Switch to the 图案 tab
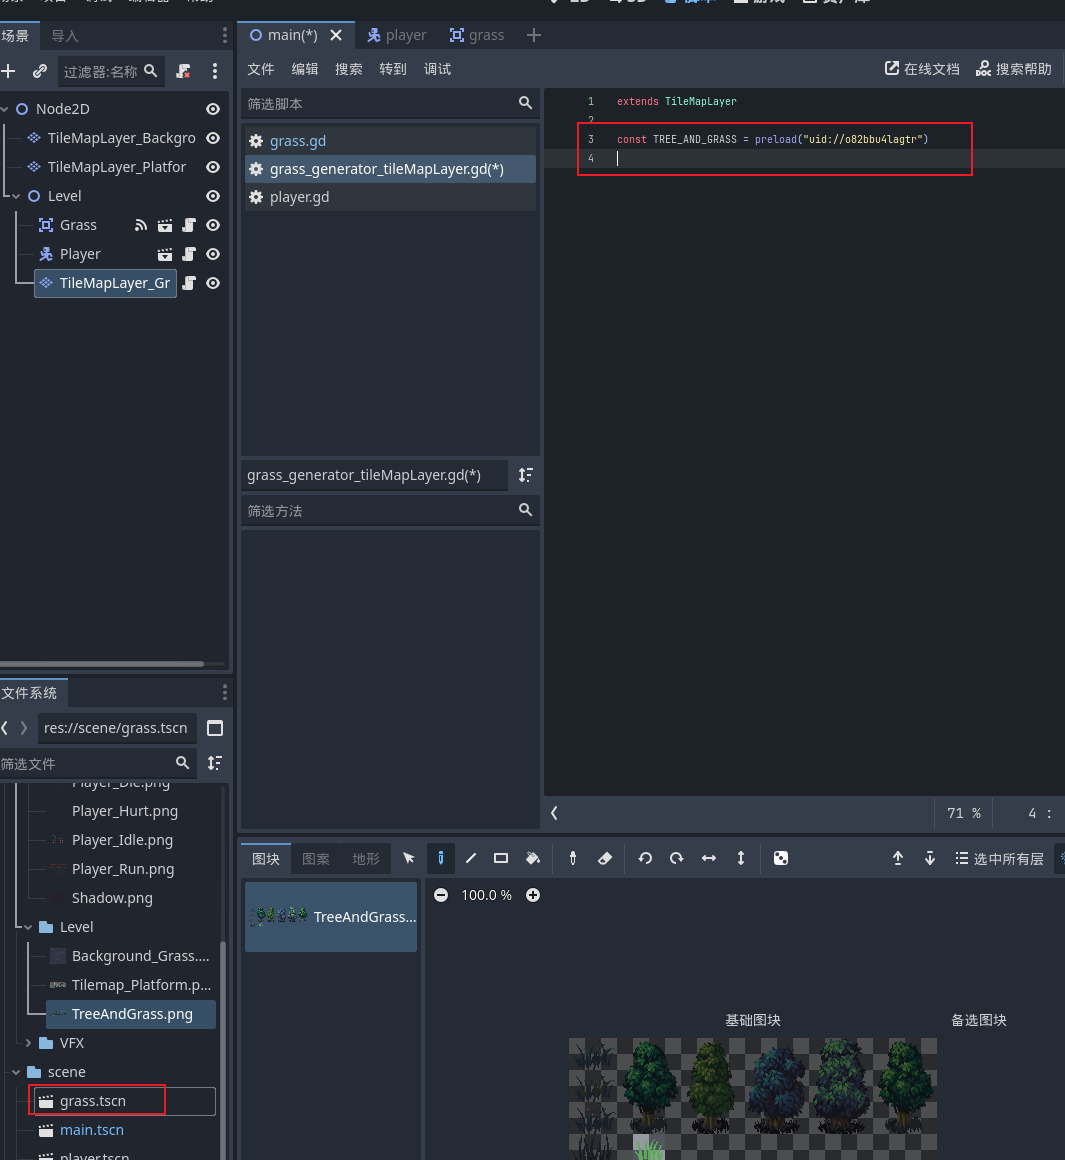Image resolution: width=1065 pixels, height=1160 pixels. click(x=316, y=858)
